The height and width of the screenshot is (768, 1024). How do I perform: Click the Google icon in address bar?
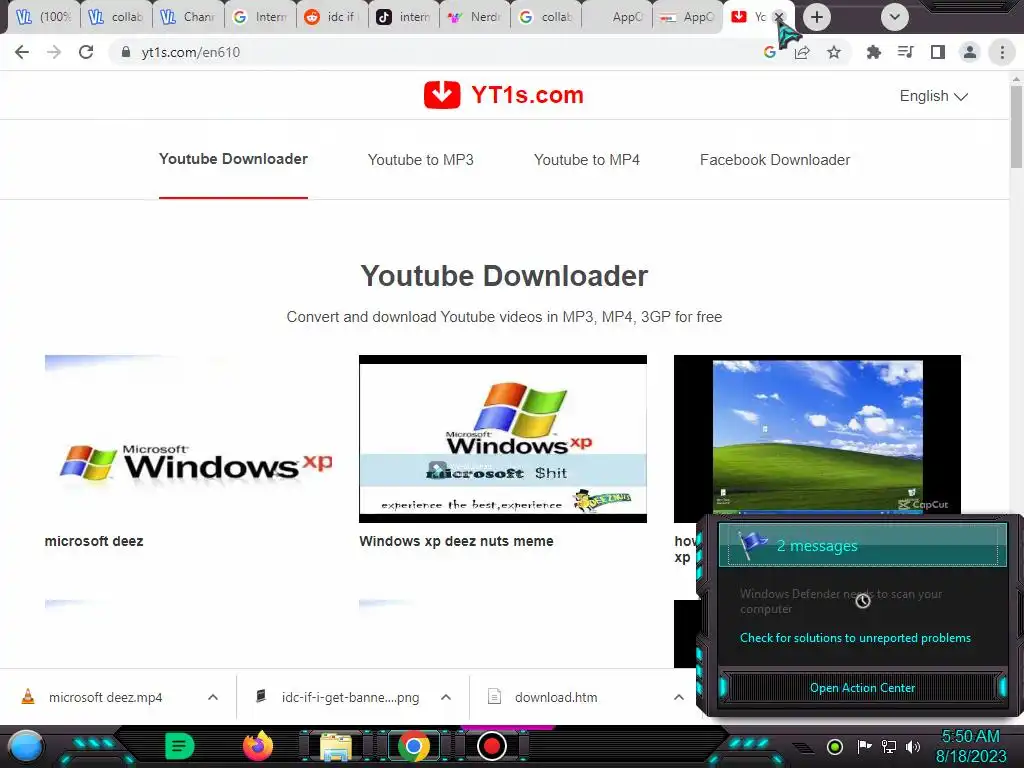770,52
